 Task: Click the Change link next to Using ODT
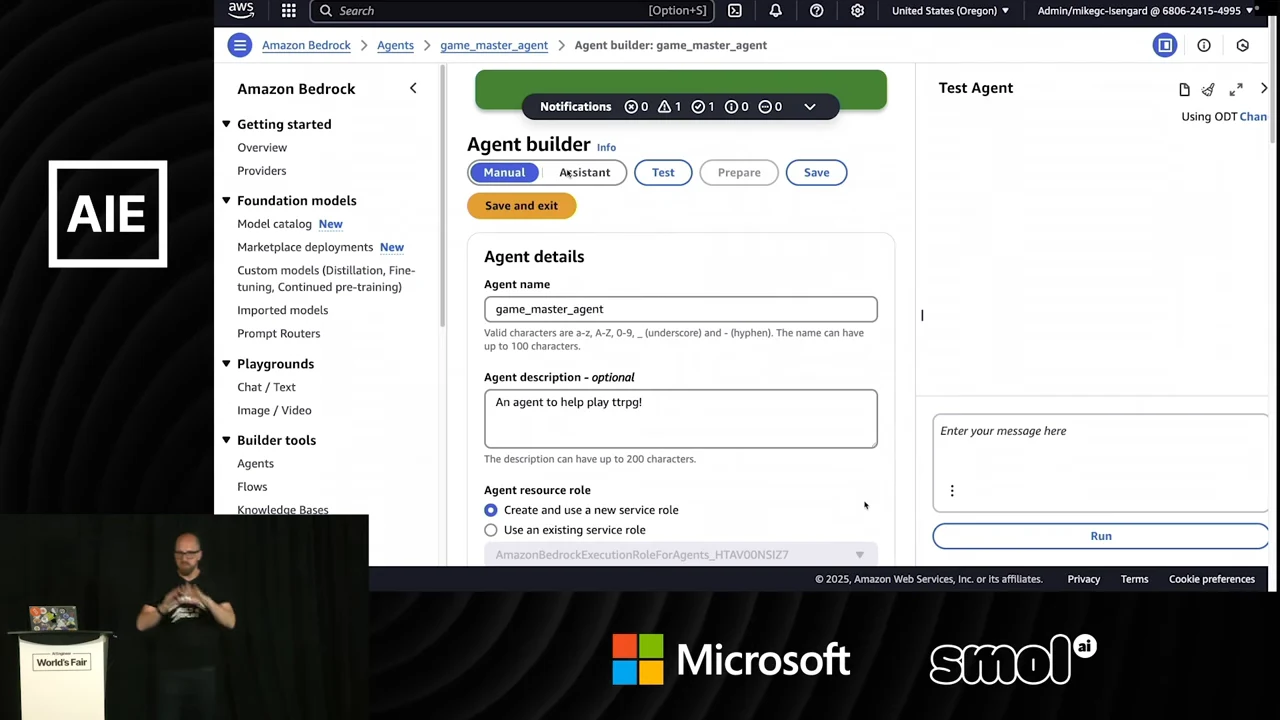(1254, 116)
